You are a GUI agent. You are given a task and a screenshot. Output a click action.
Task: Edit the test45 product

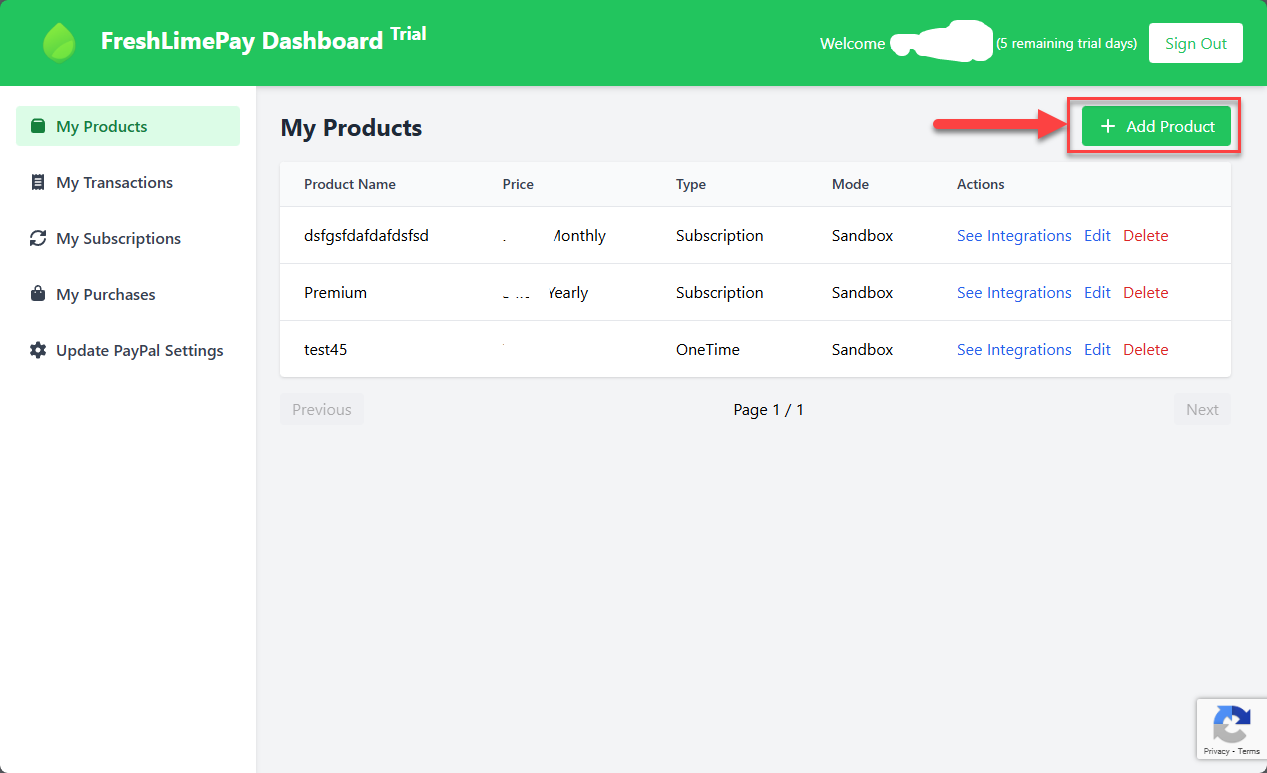pos(1097,350)
